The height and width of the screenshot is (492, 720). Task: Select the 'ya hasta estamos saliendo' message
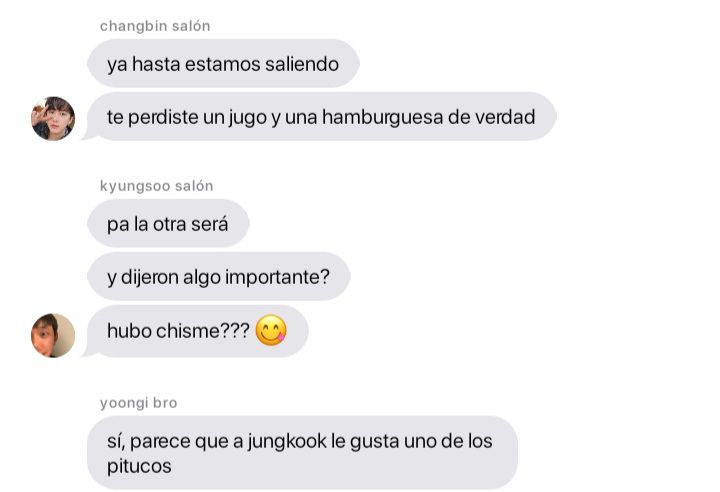point(223,63)
